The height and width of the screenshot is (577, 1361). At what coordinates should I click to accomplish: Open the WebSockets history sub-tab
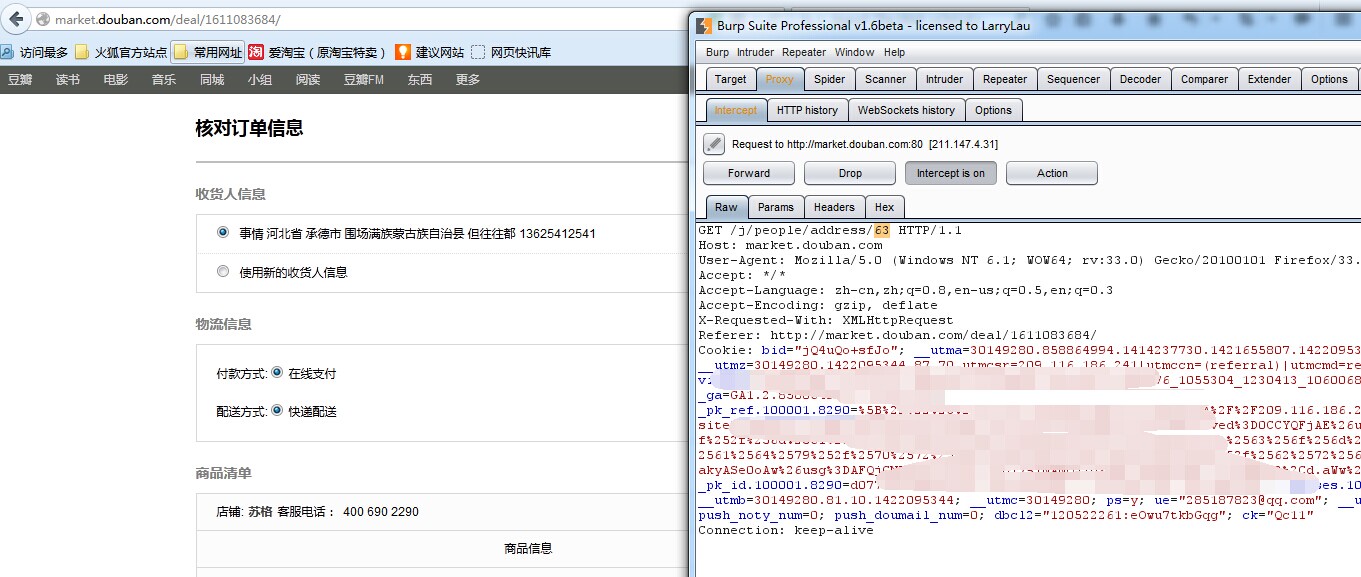906,110
